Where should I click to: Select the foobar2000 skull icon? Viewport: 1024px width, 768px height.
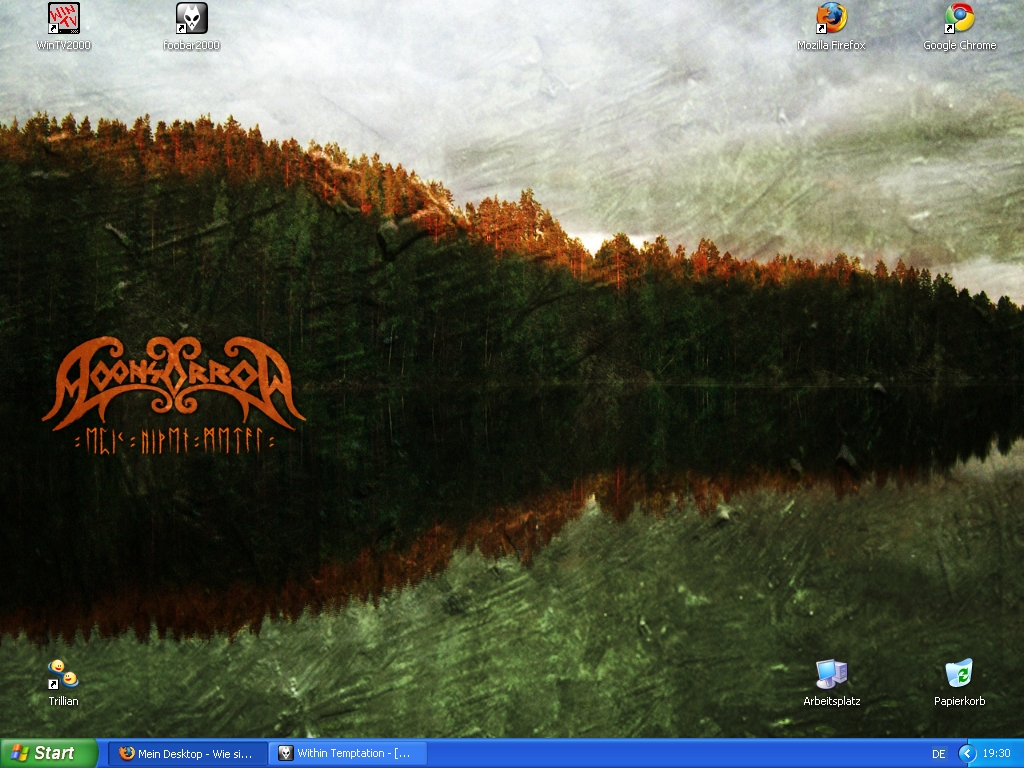point(191,18)
